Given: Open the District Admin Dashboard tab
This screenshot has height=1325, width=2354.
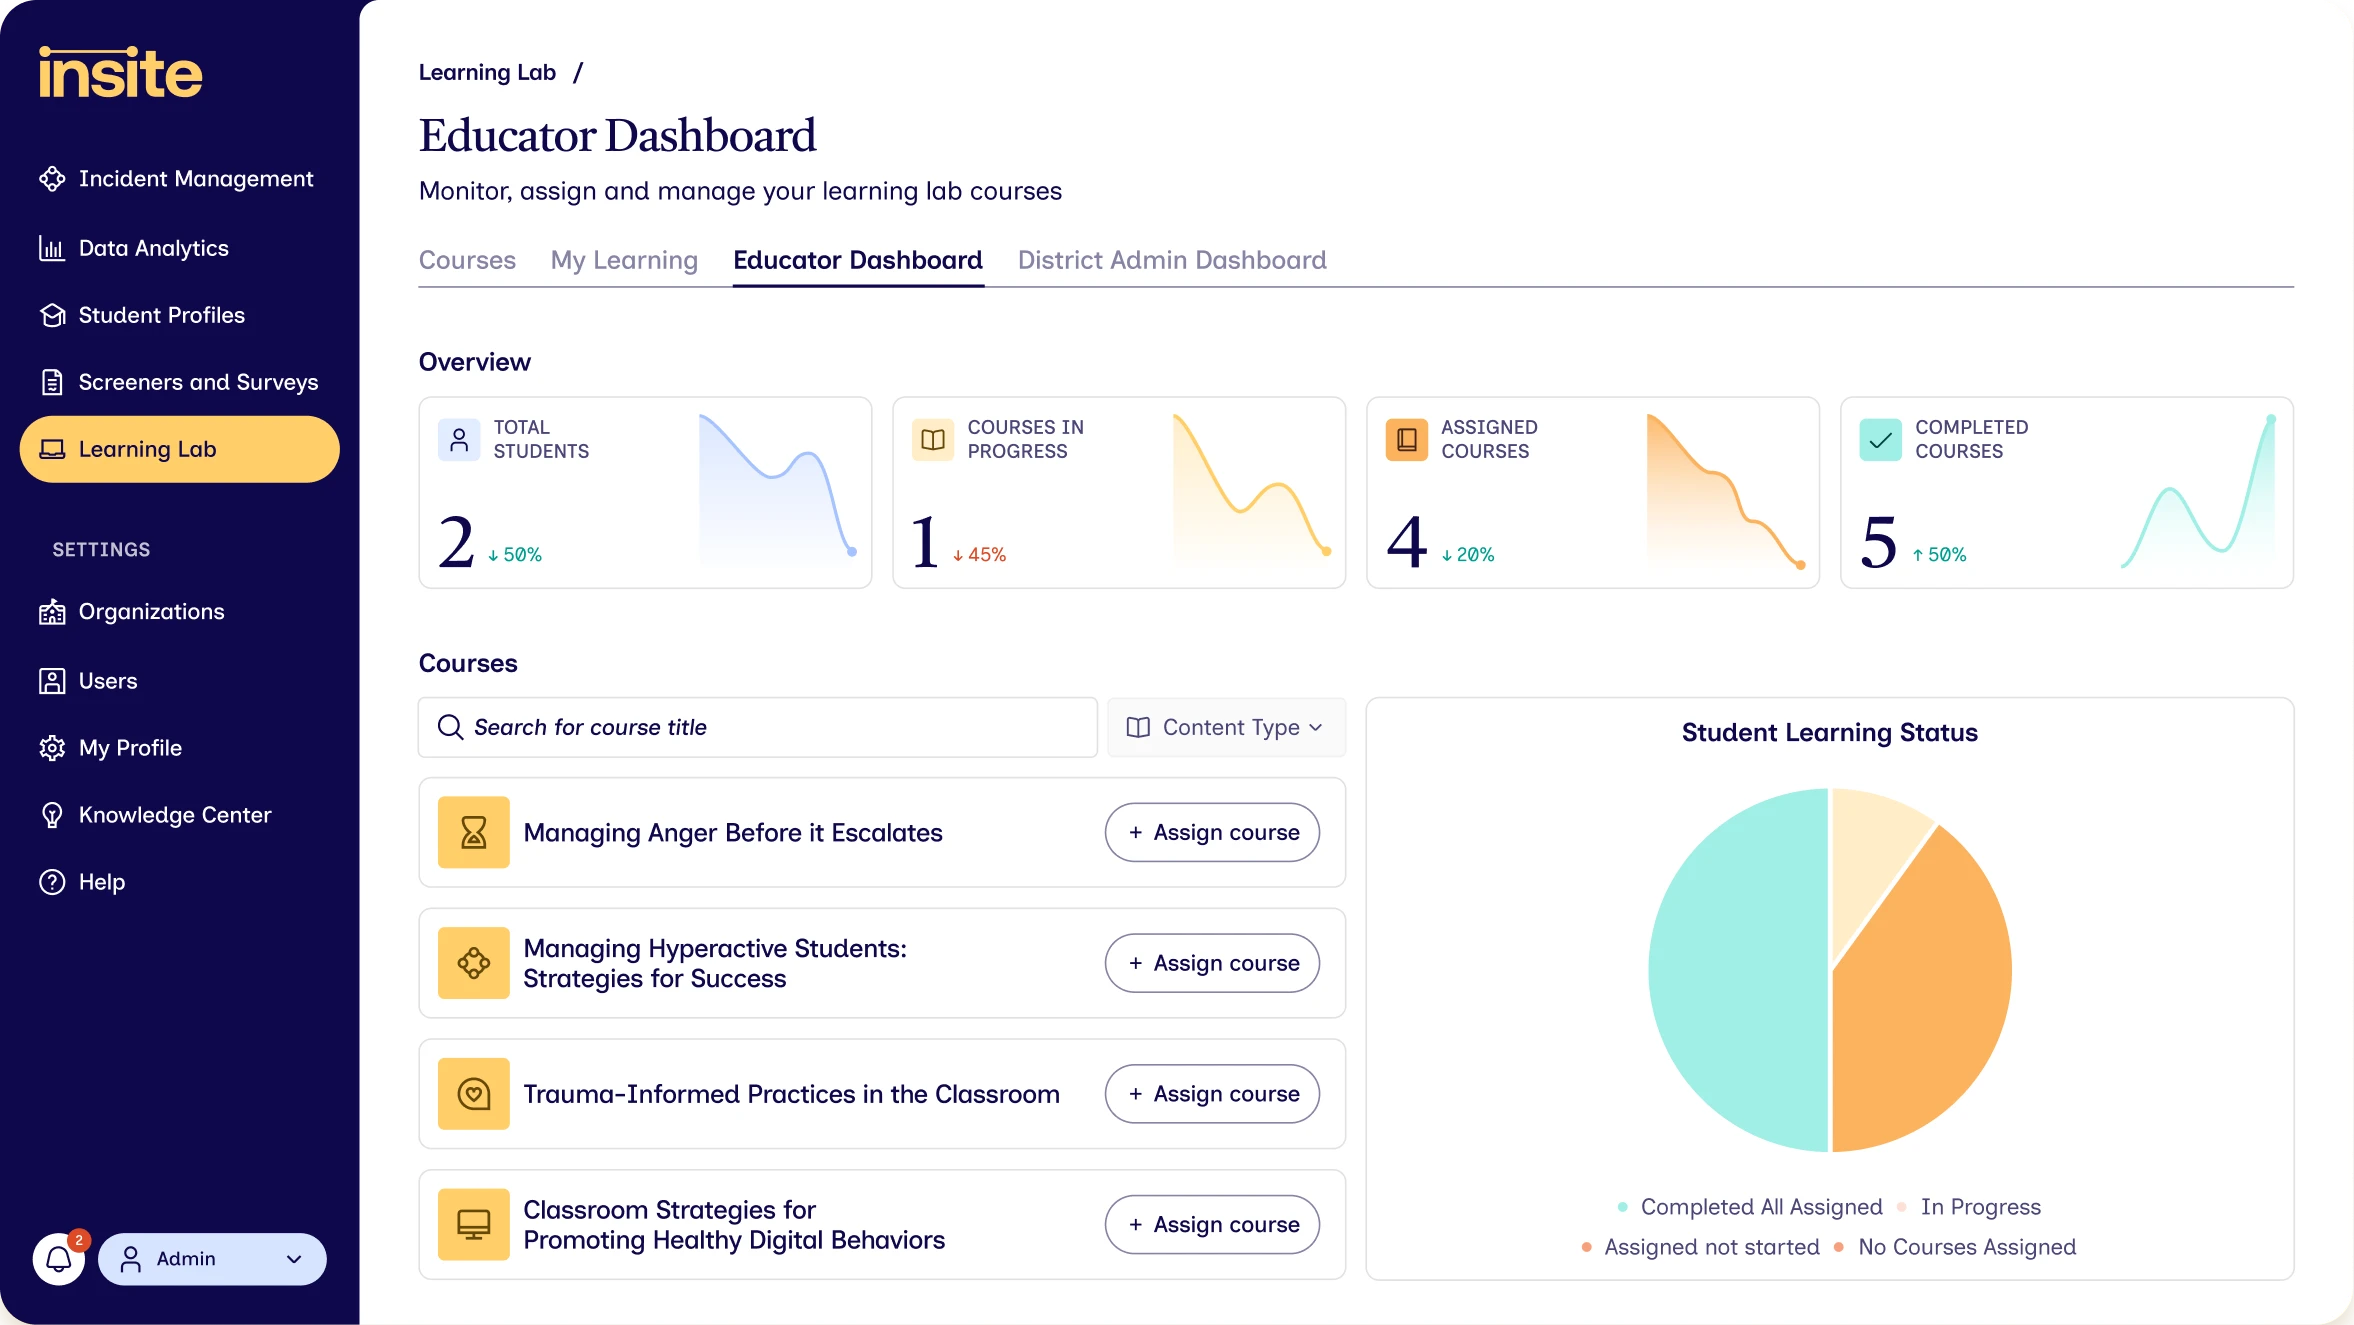Looking at the screenshot, I should [1172, 260].
